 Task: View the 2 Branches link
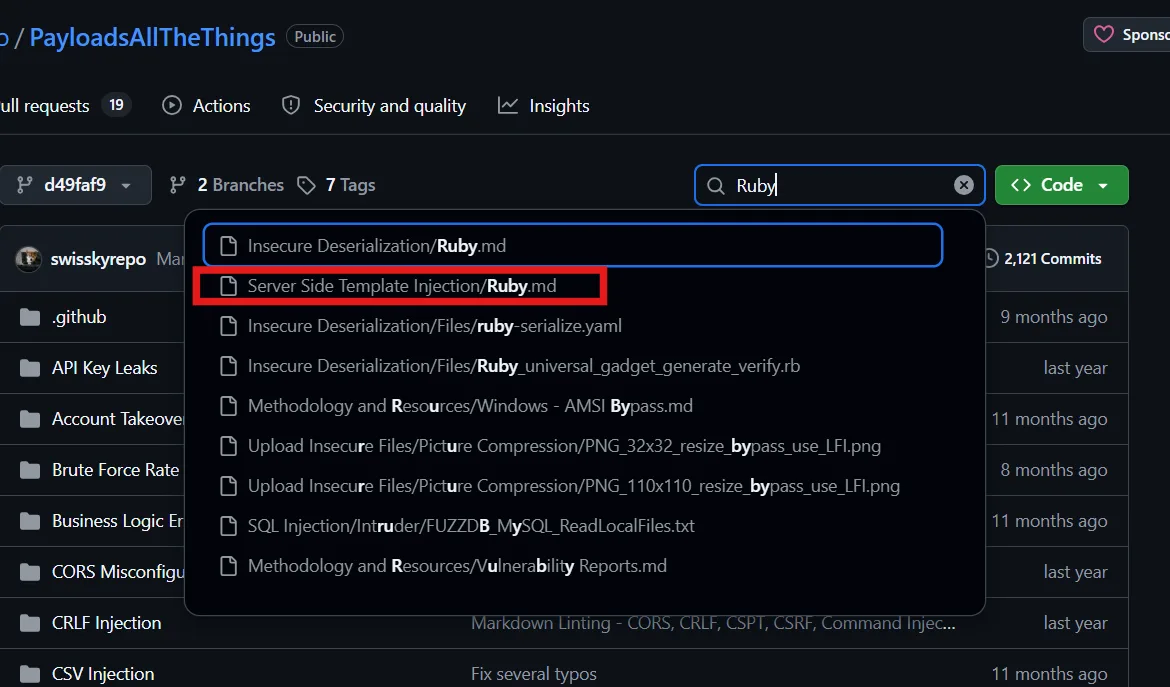tap(227, 185)
